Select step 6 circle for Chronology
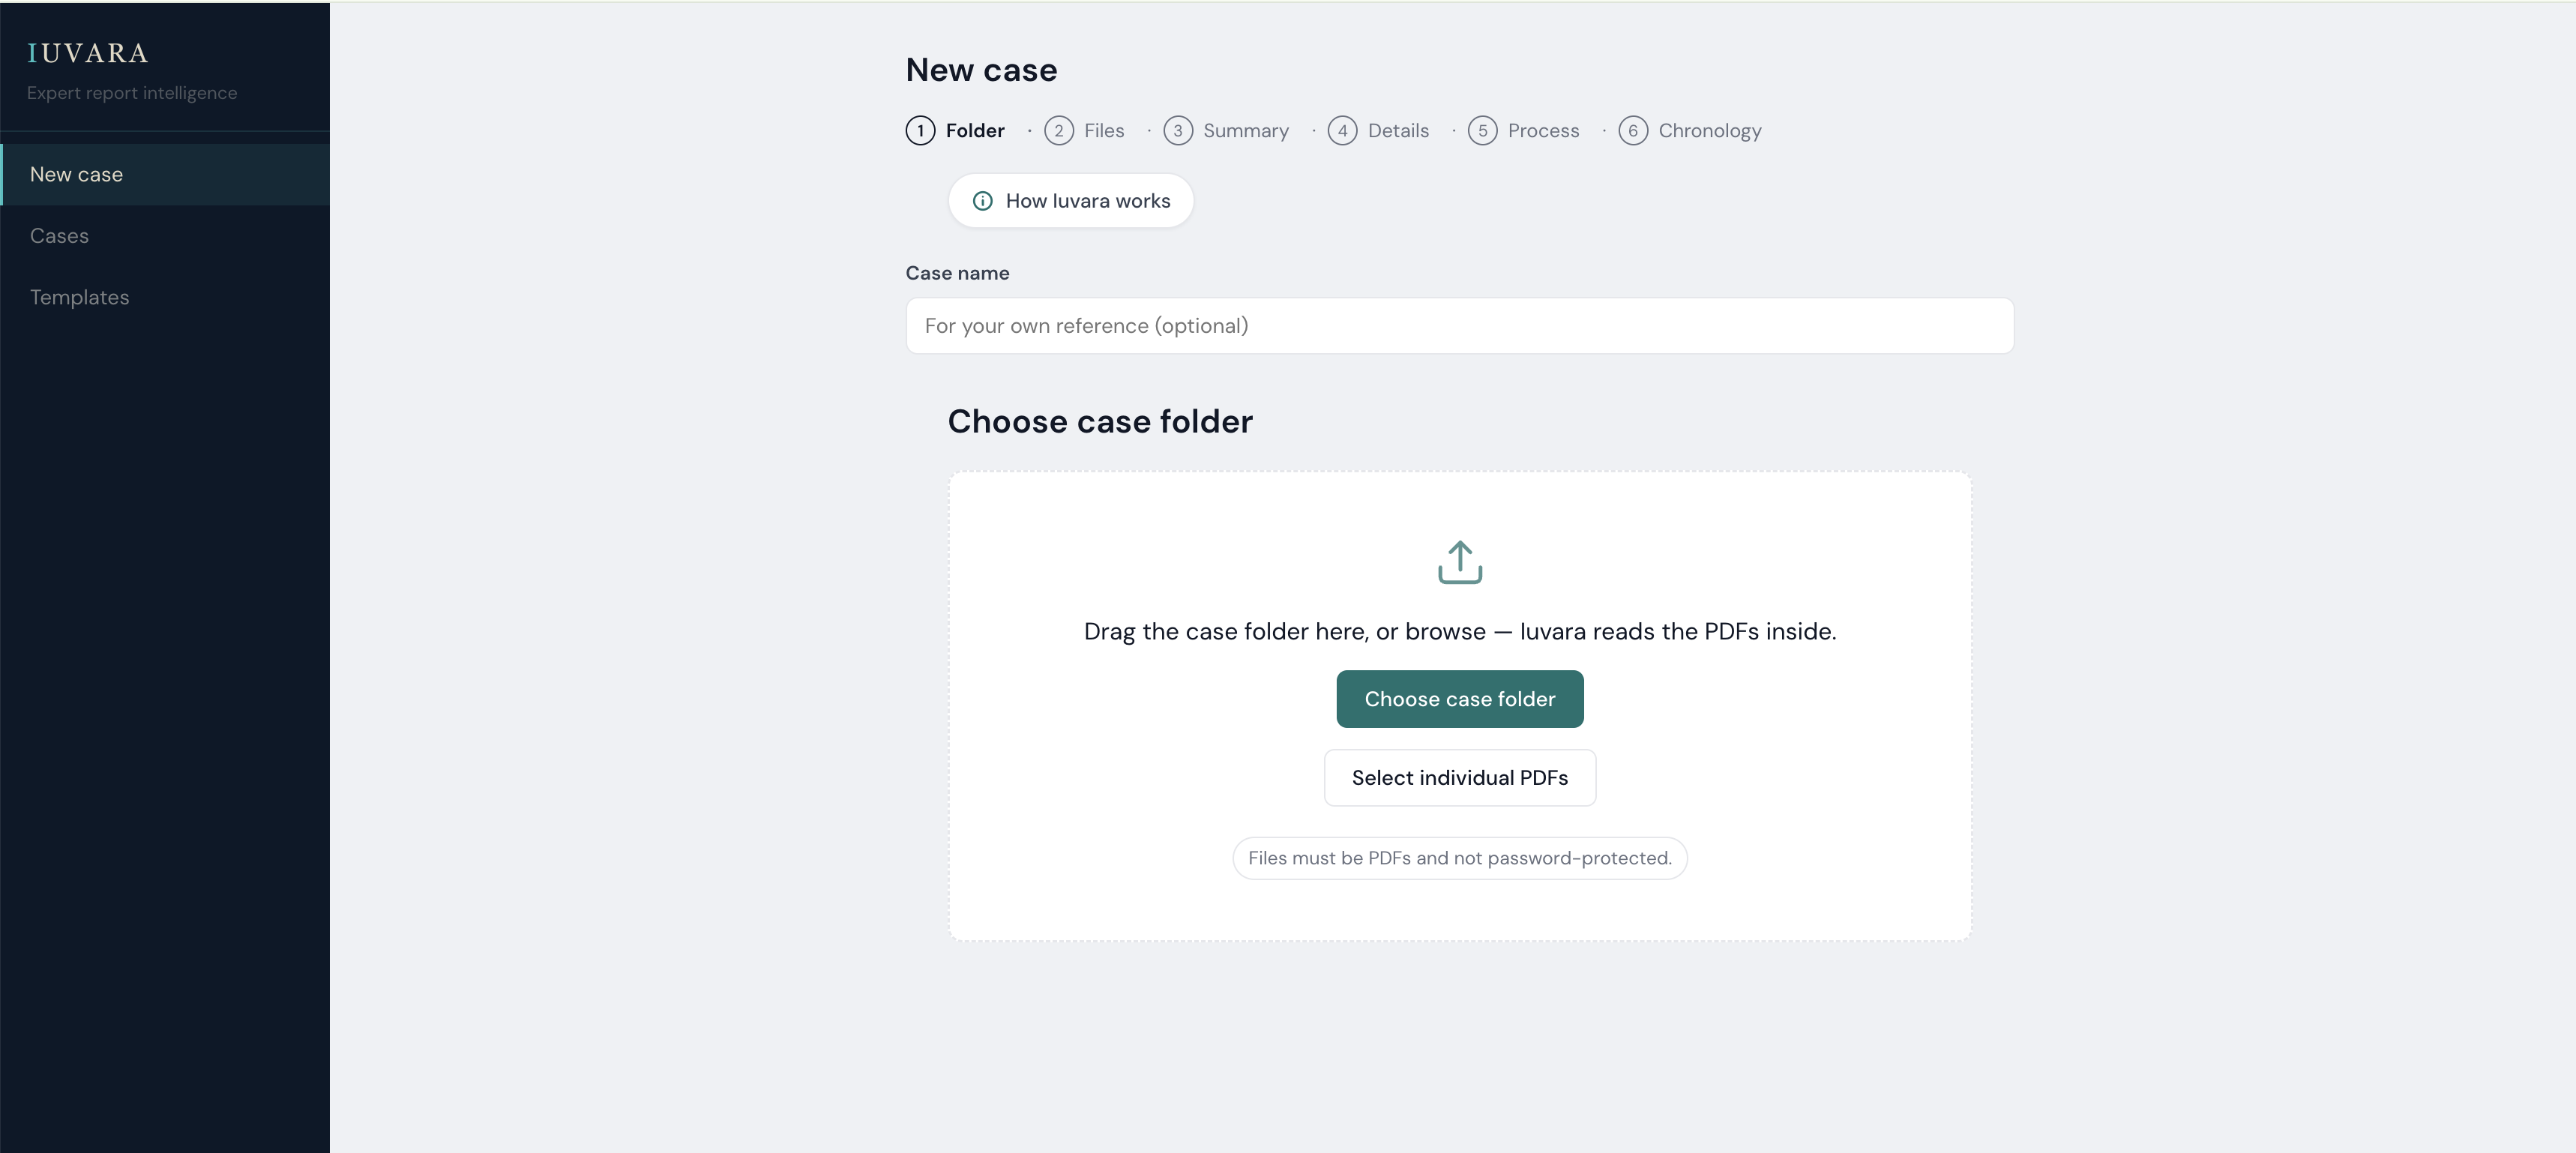This screenshot has height=1153, width=2576. 1633,131
